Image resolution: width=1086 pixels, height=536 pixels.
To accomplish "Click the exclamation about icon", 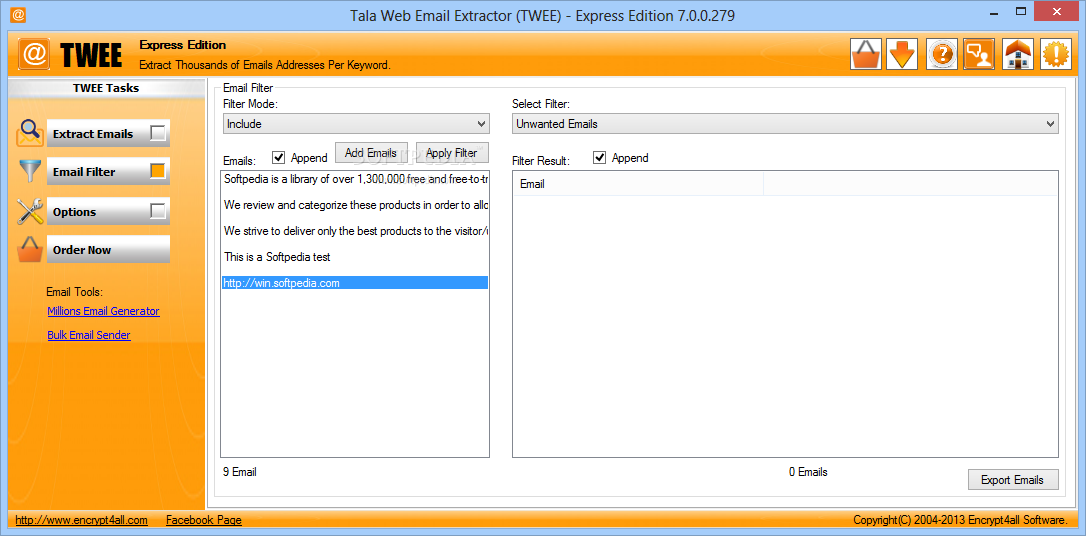I will point(1056,55).
